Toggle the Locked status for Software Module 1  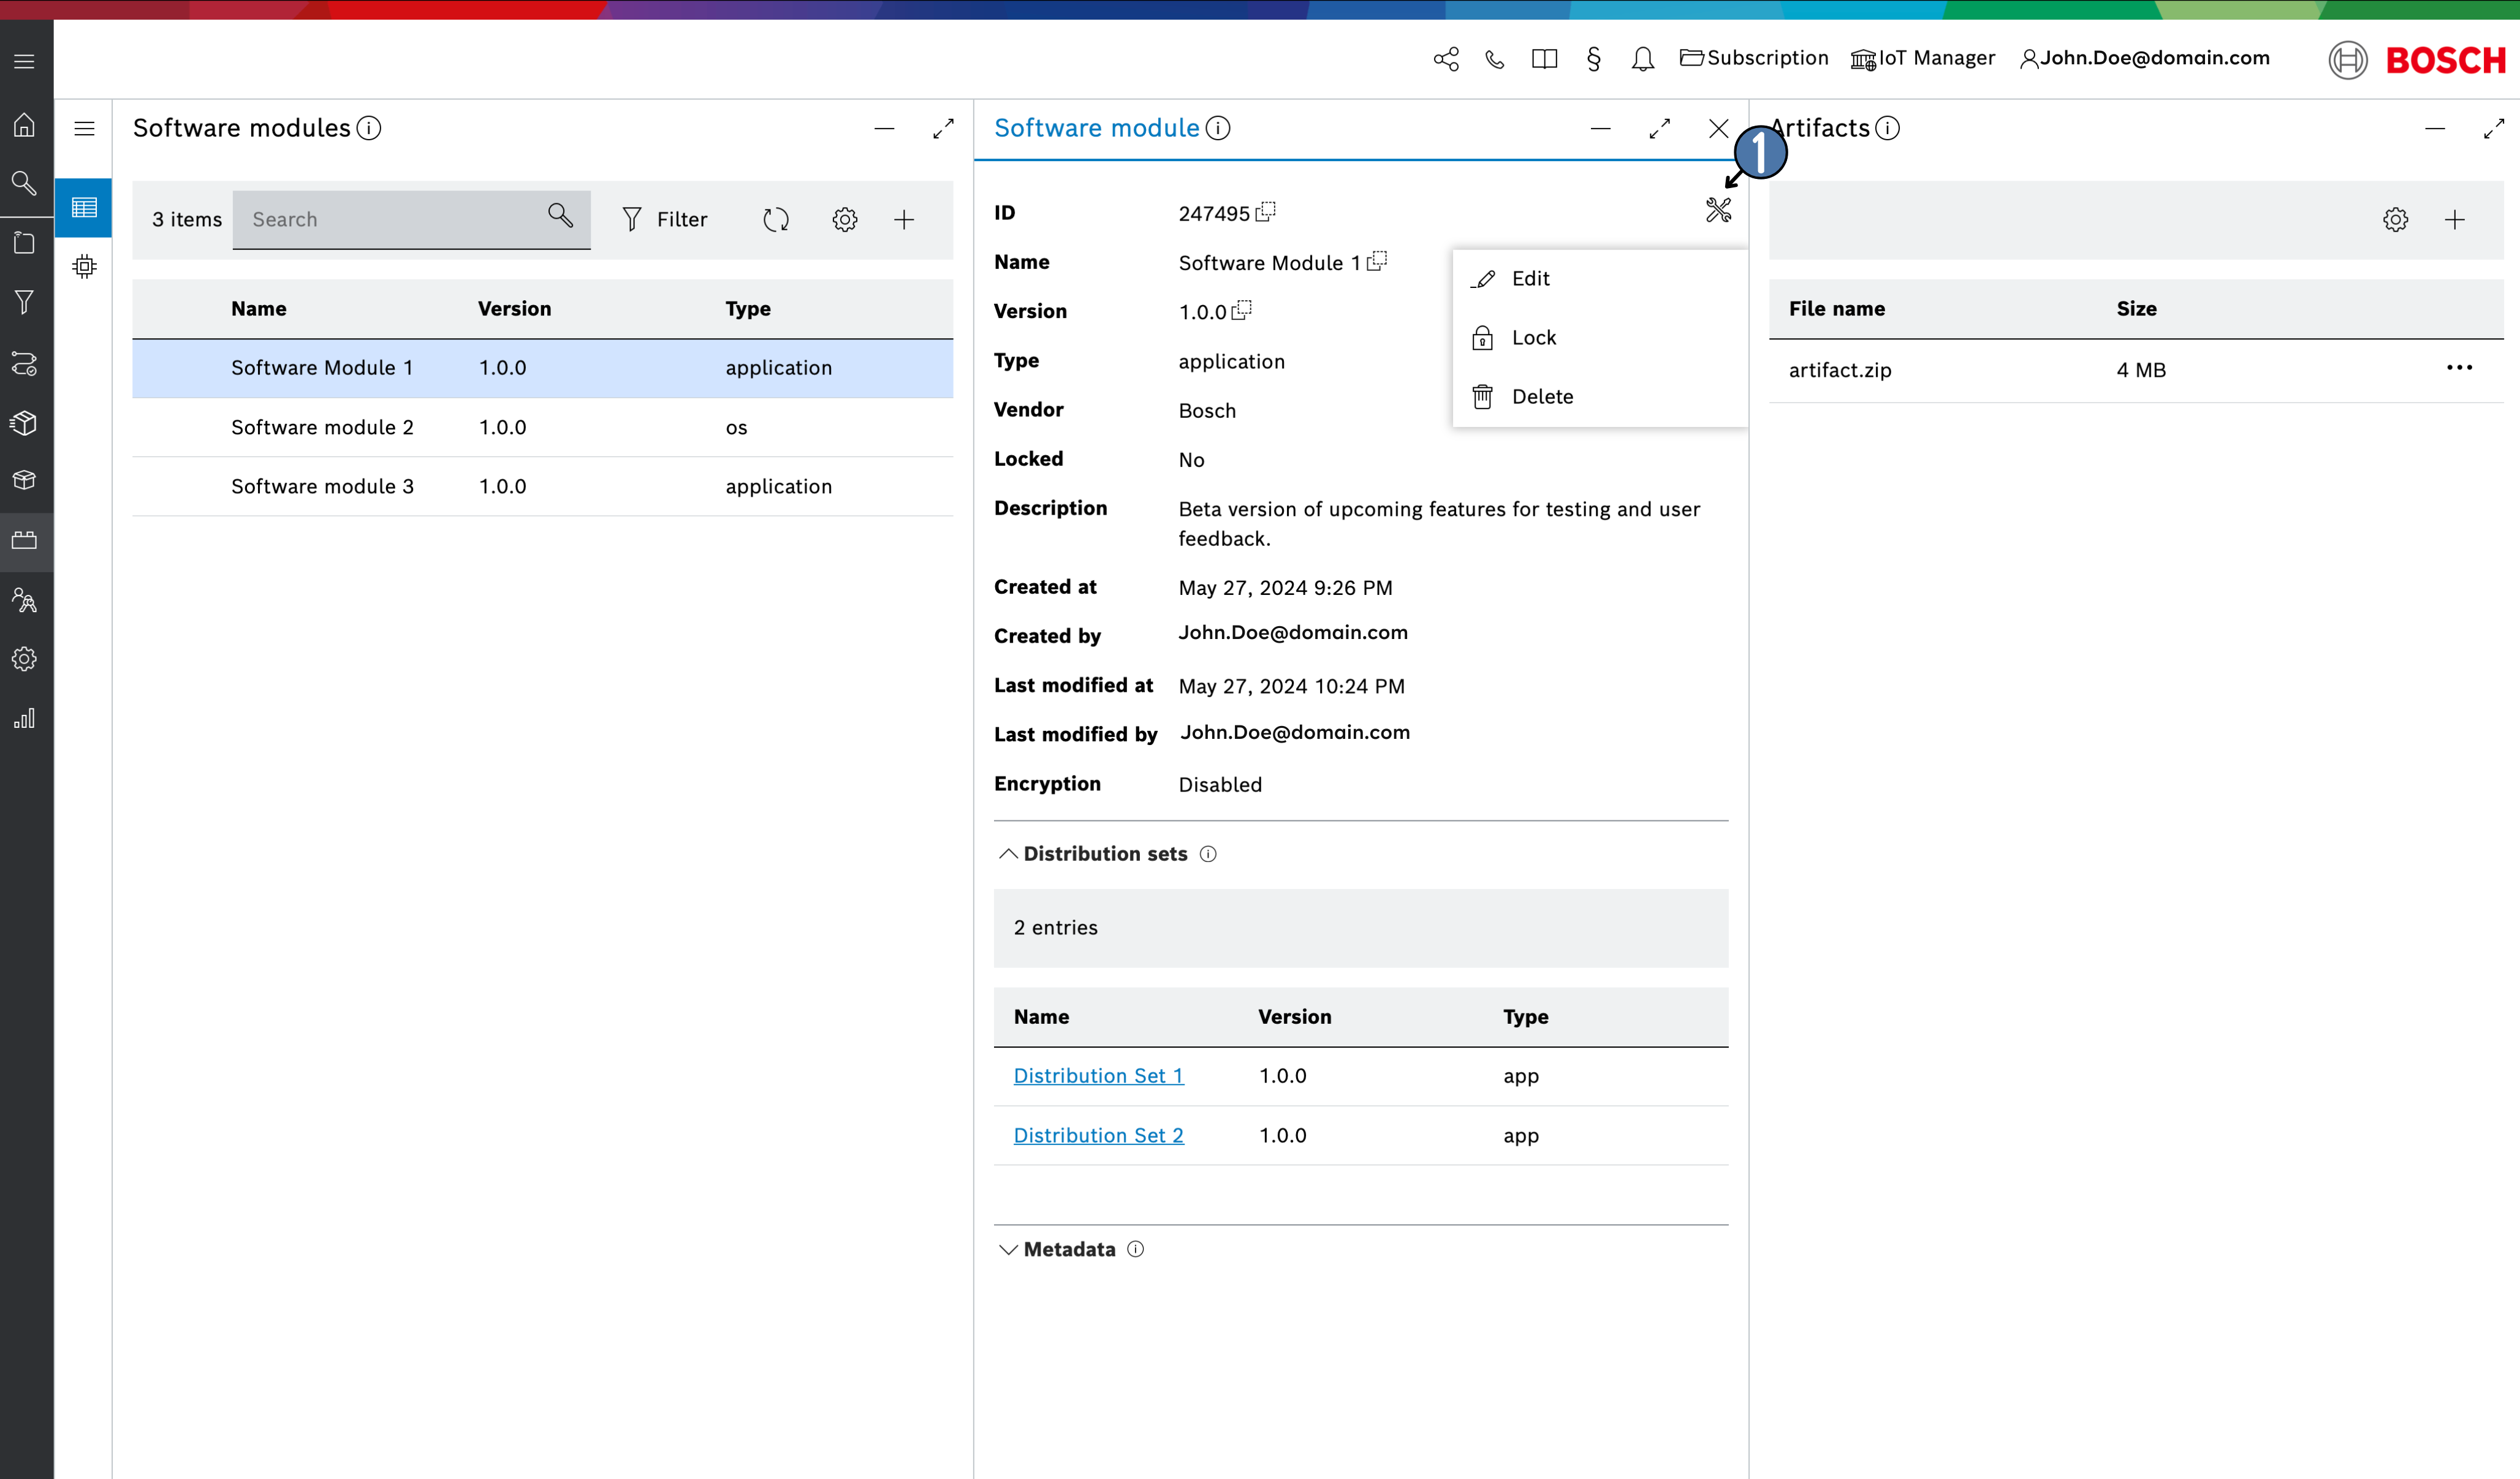tap(1534, 336)
